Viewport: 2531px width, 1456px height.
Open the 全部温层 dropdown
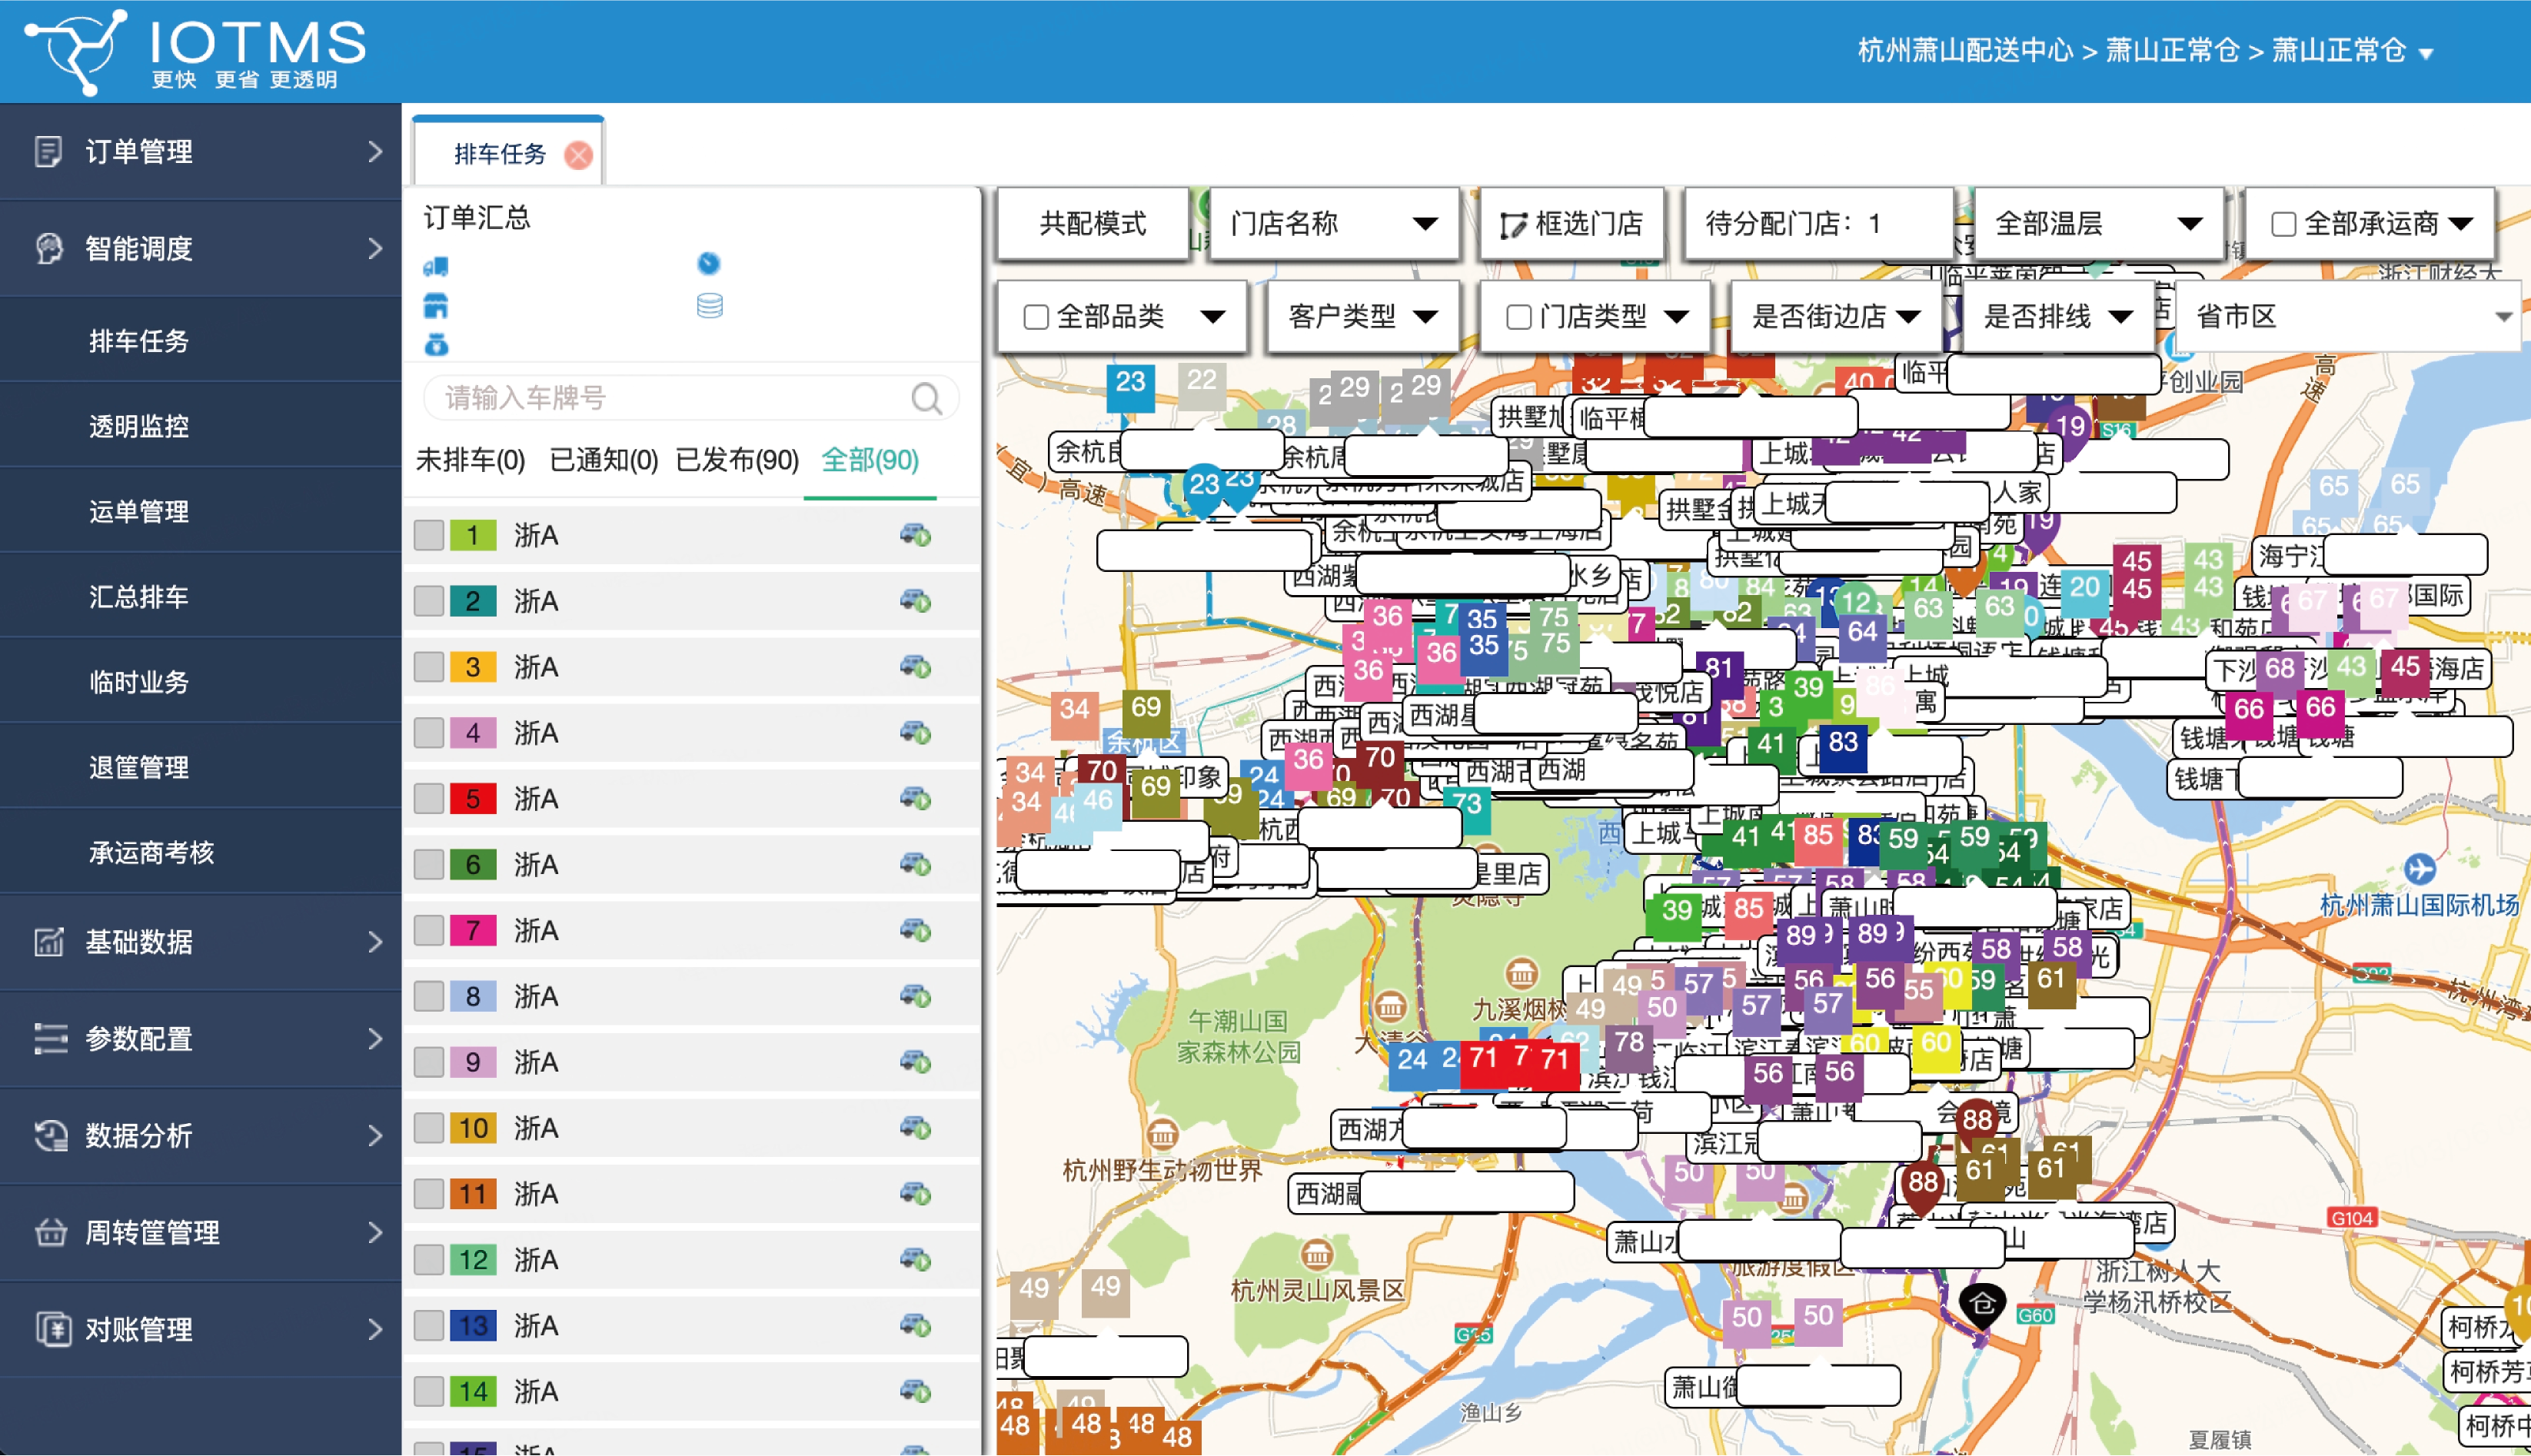coord(2098,224)
